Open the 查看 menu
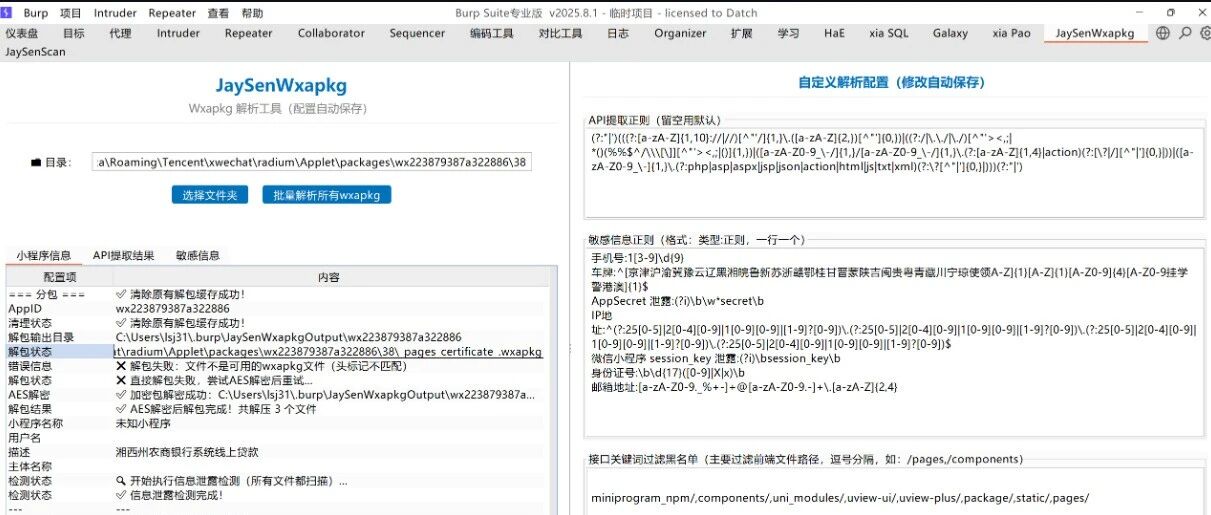 [218, 14]
